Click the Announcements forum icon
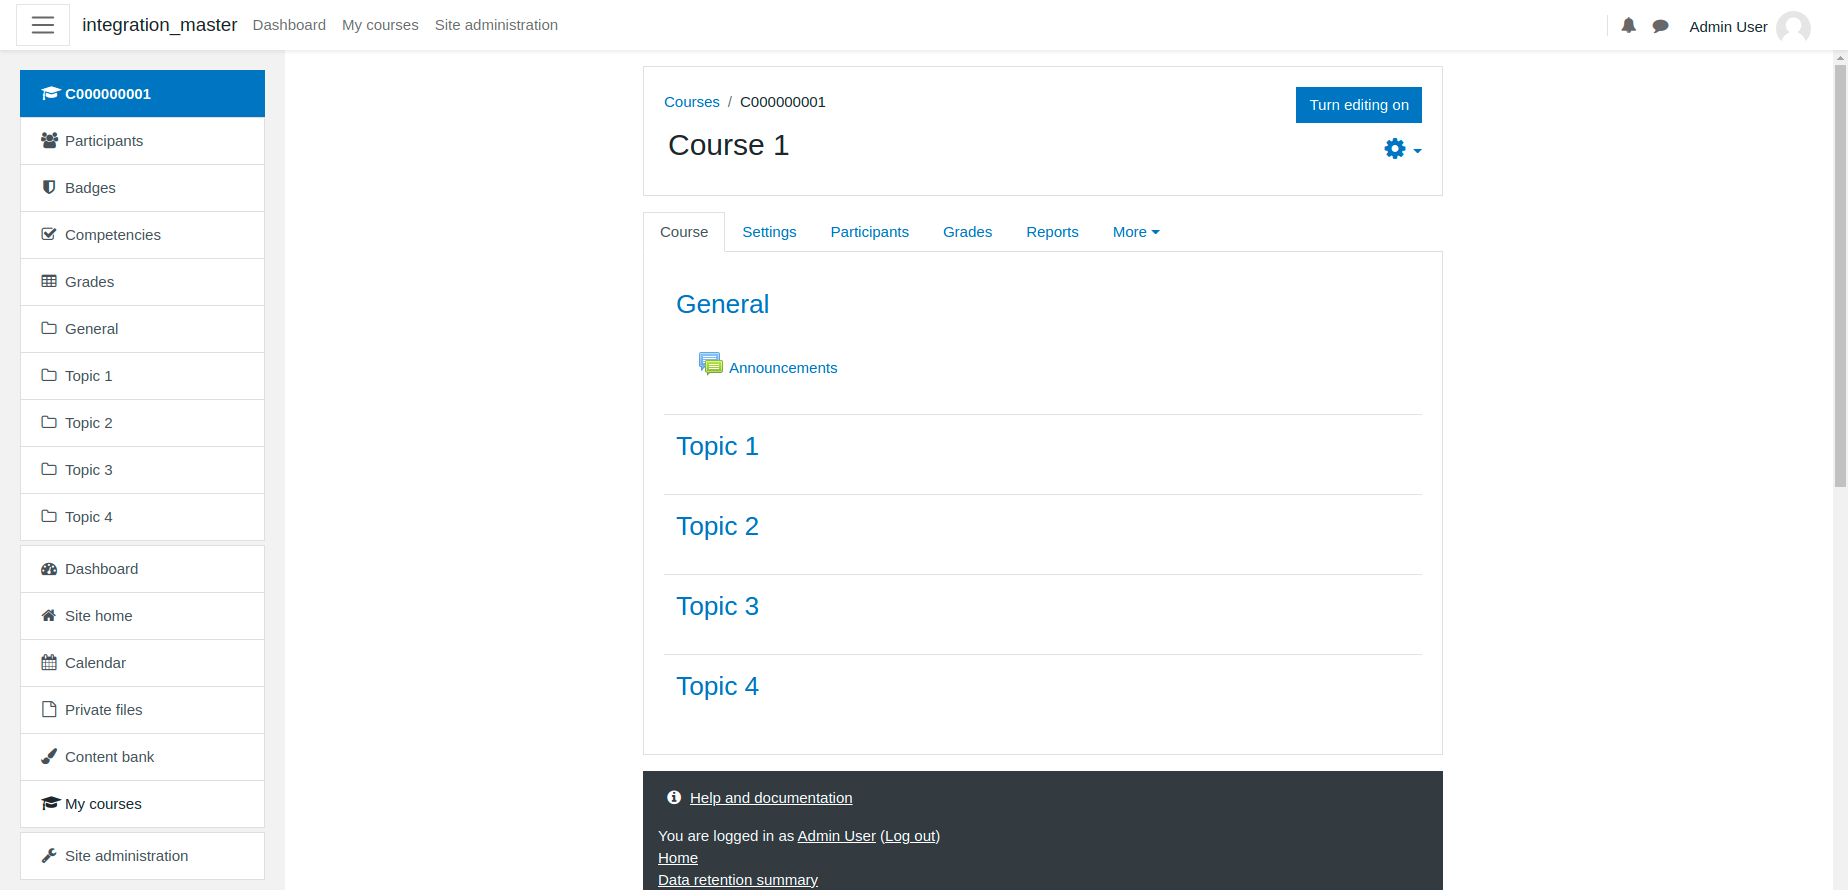This screenshot has height=890, width=1848. click(711, 364)
